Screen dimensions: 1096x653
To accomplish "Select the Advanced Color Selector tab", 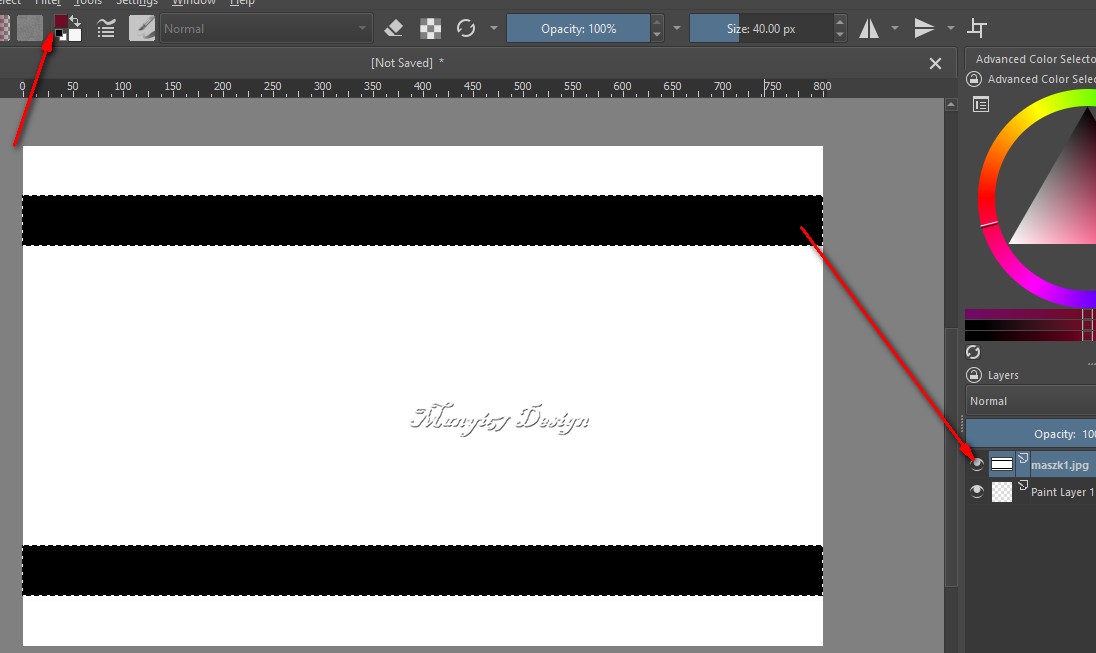I will click(x=1035, y=59).
